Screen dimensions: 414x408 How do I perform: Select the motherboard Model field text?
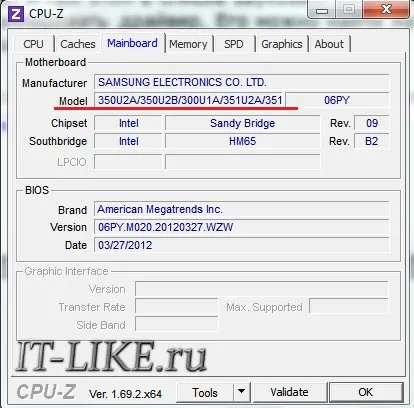click(189, 100)
